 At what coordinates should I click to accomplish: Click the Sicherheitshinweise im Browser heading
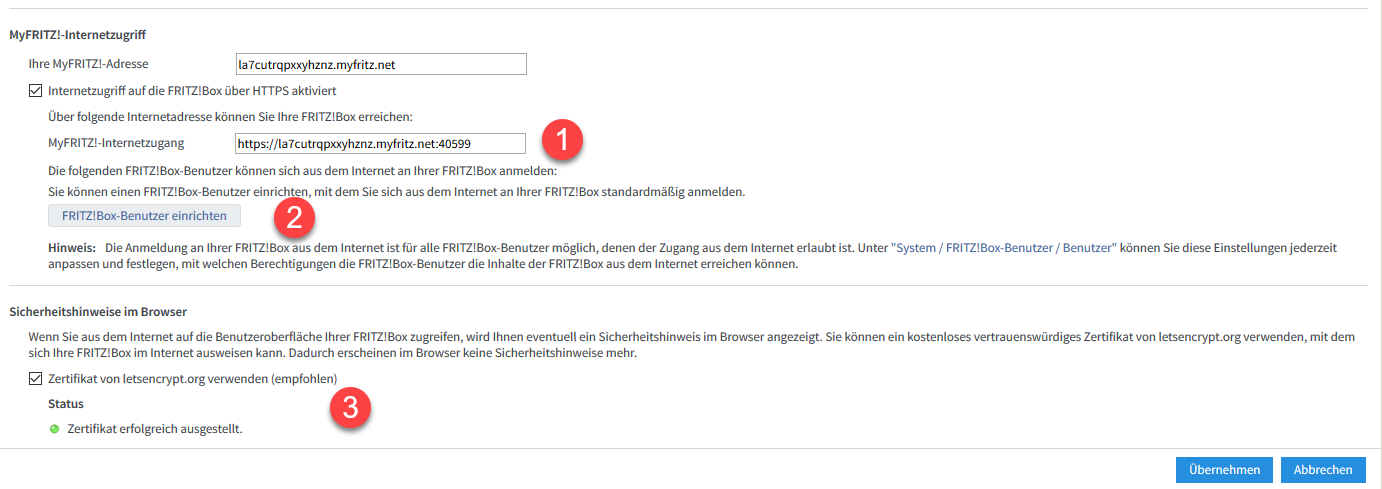pos(98,312)
